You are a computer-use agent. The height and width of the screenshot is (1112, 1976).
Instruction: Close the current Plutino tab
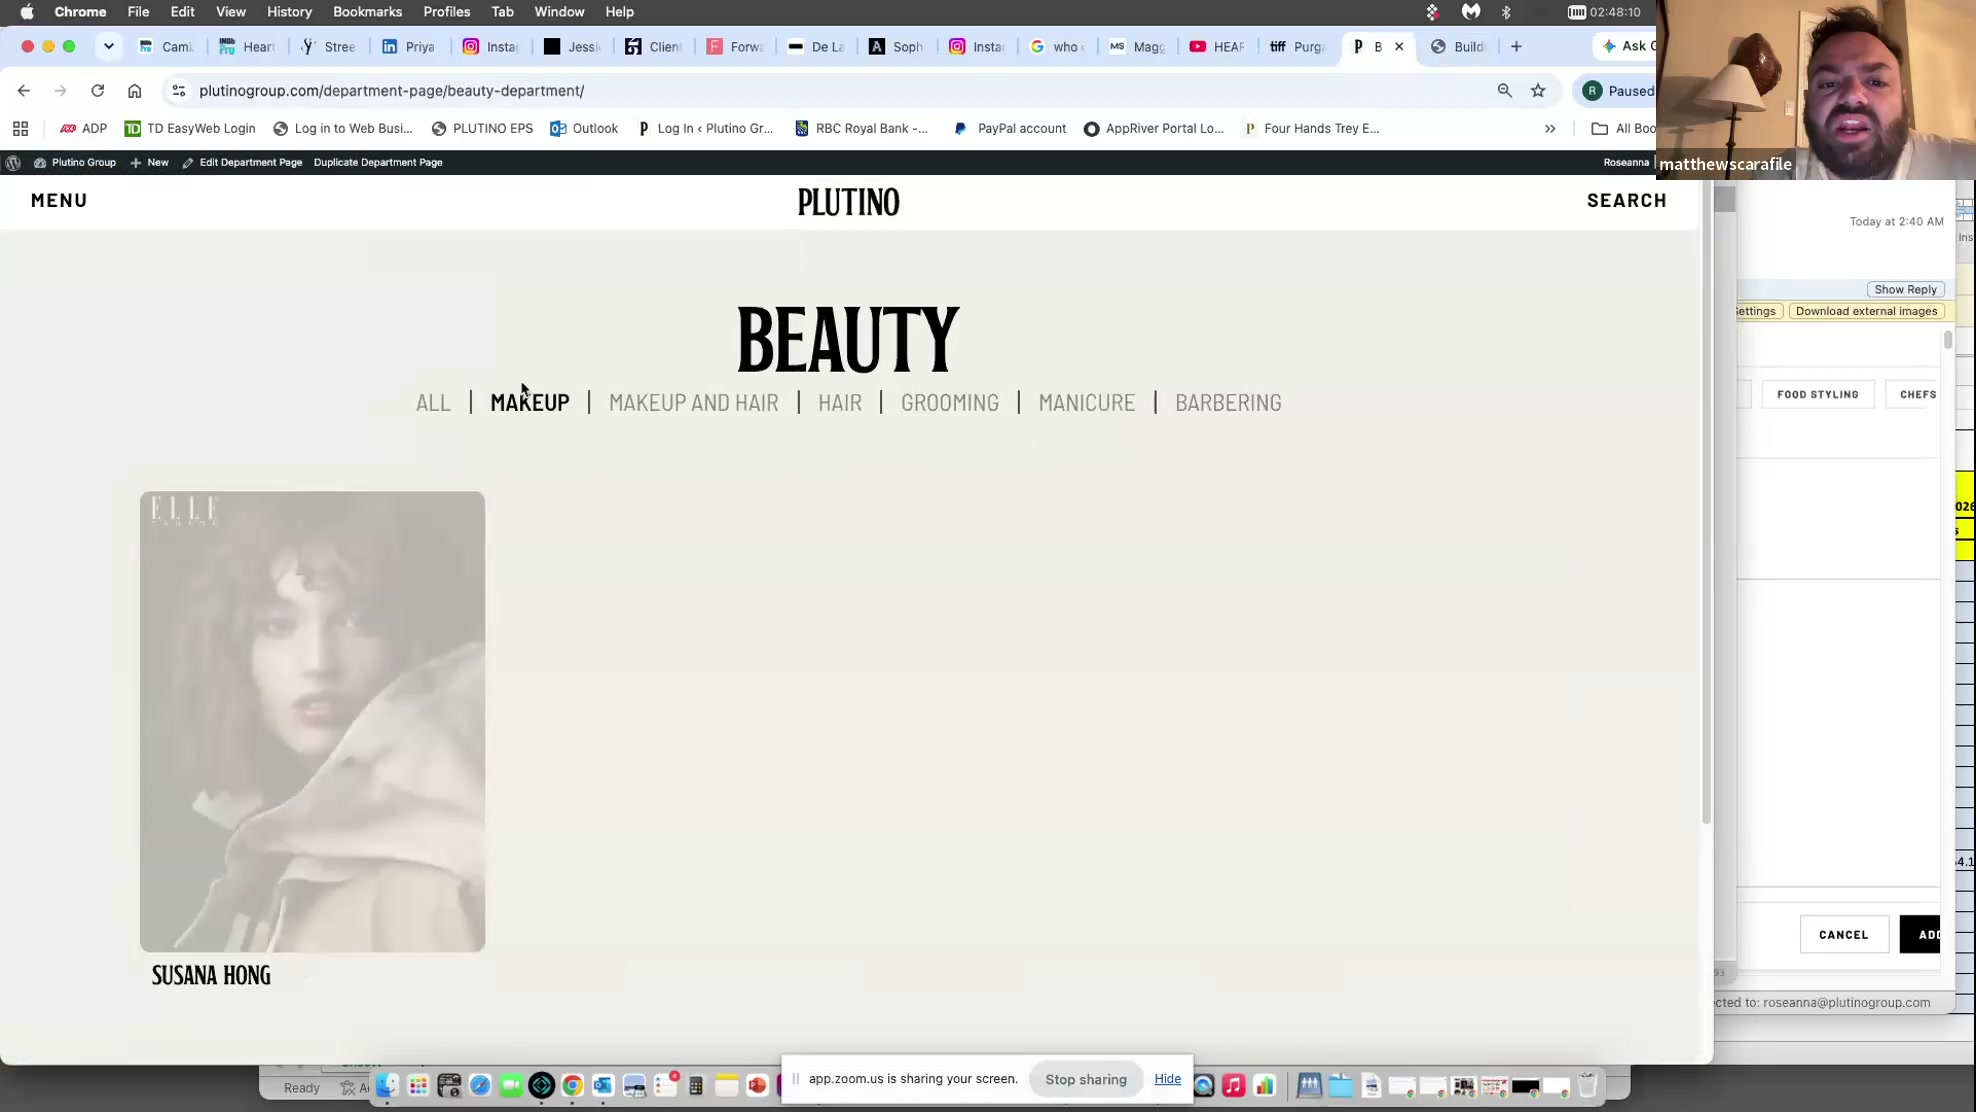click(1399, 47)
